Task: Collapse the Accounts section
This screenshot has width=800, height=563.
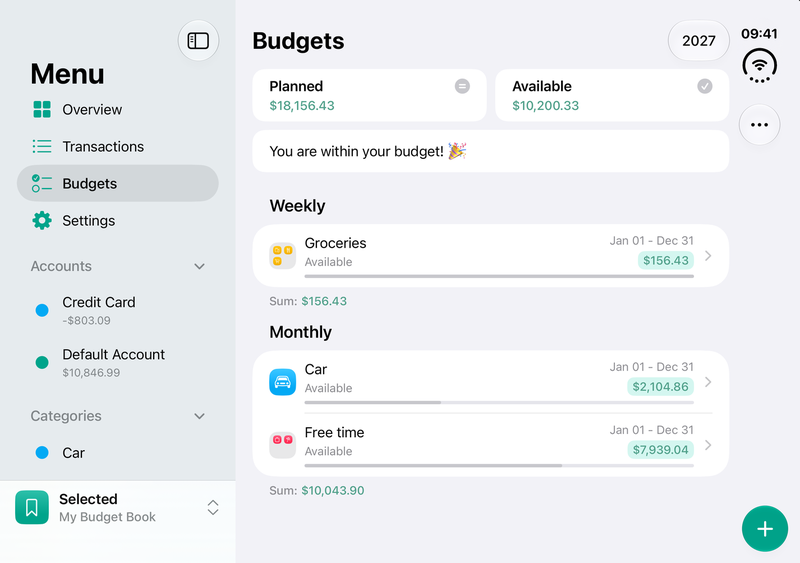Action: coord(199,266)
